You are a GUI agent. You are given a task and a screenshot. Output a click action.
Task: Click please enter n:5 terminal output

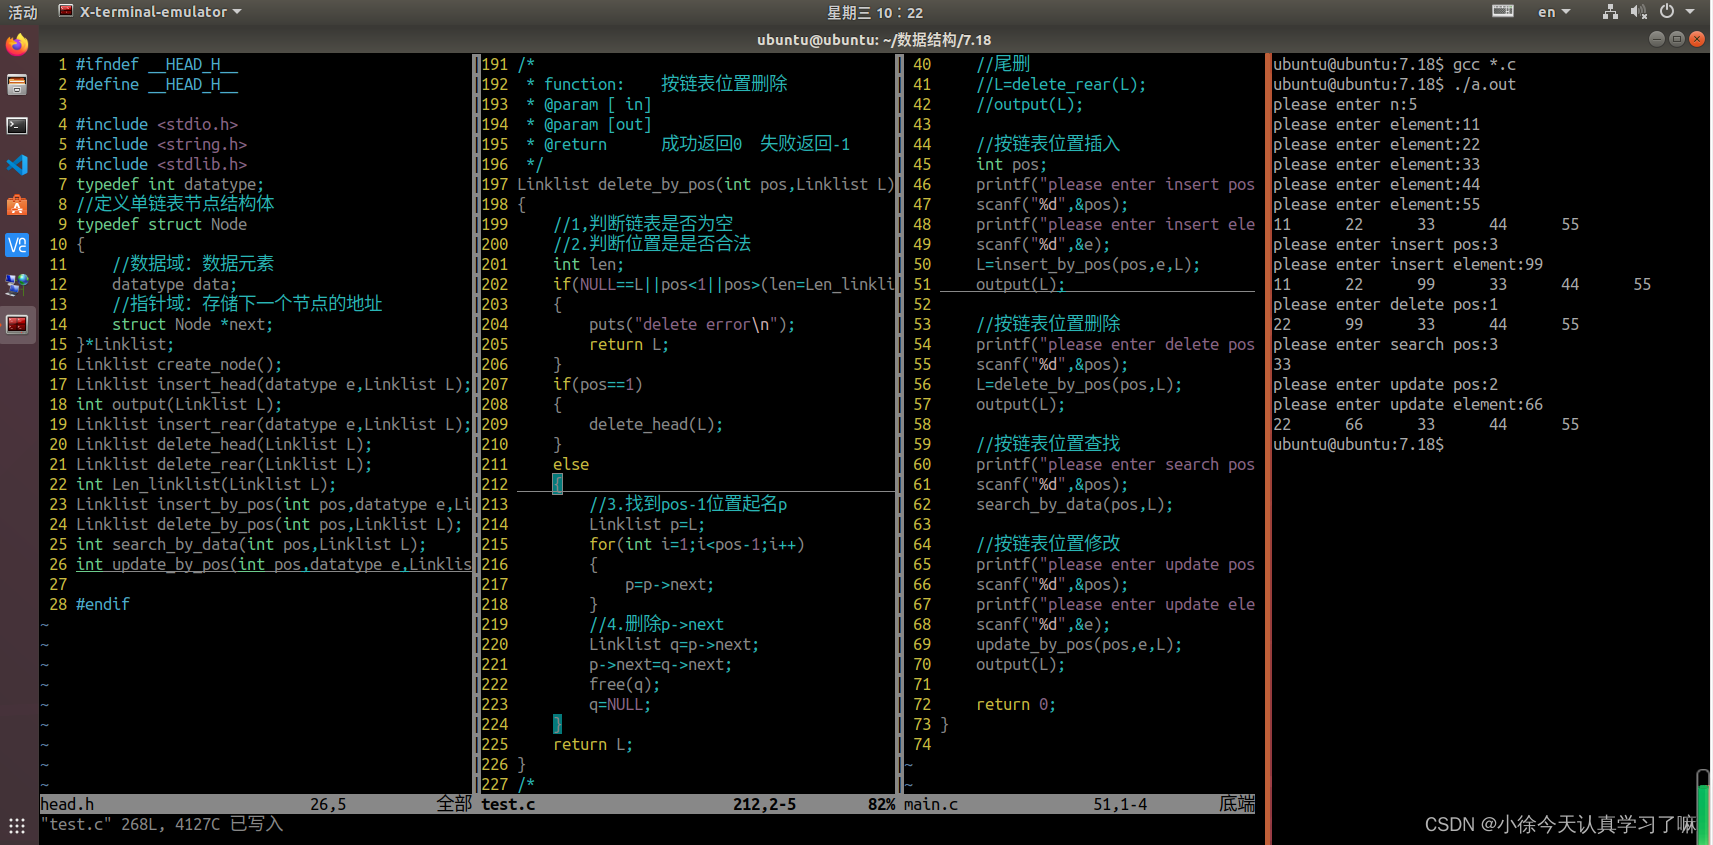point(1345,104)
